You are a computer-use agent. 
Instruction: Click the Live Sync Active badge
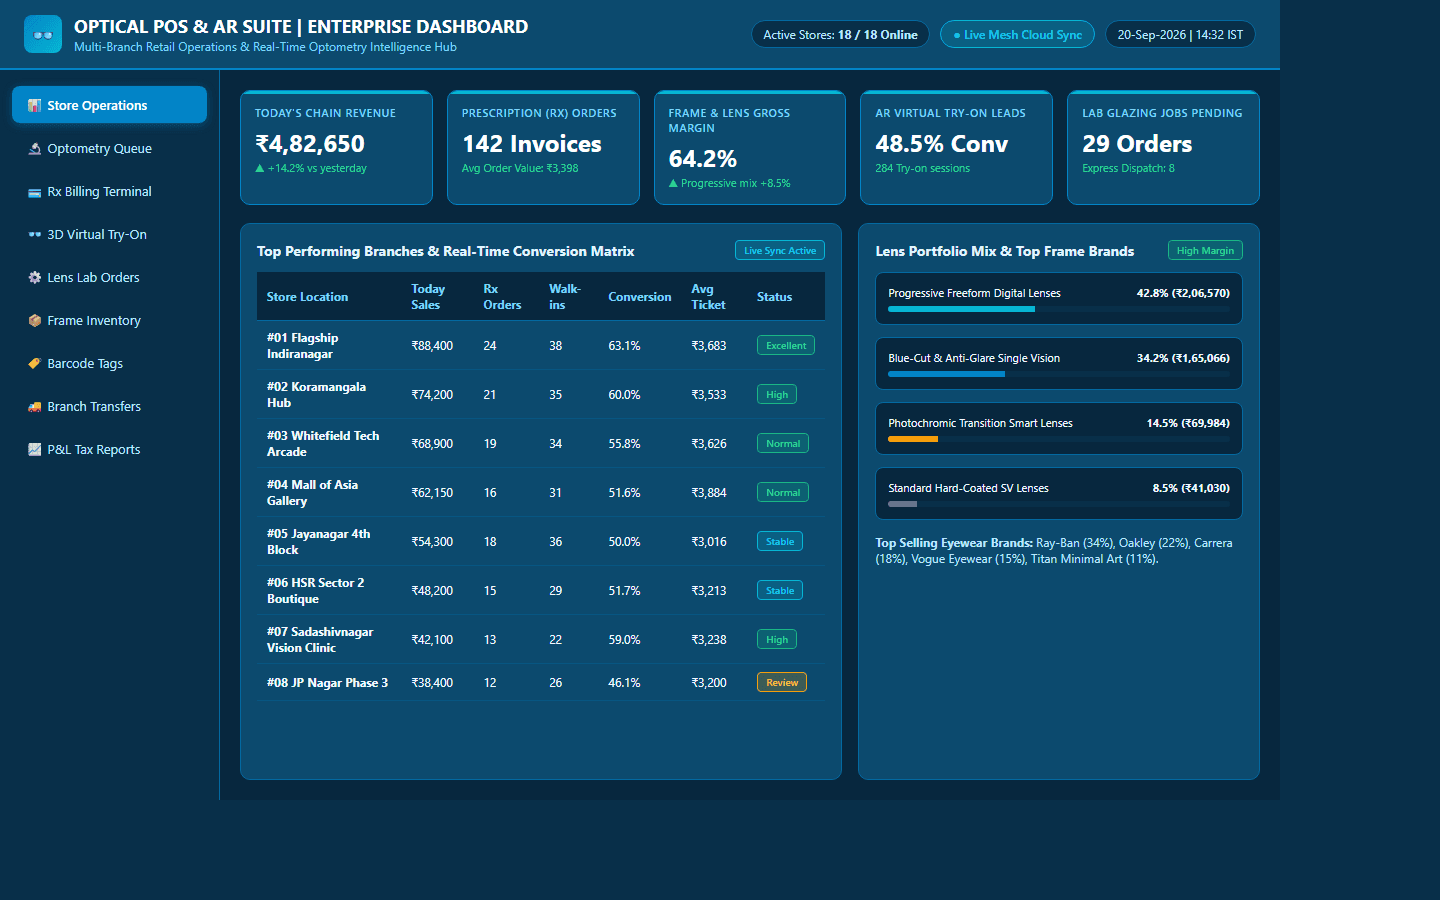(x=780, y=251)
